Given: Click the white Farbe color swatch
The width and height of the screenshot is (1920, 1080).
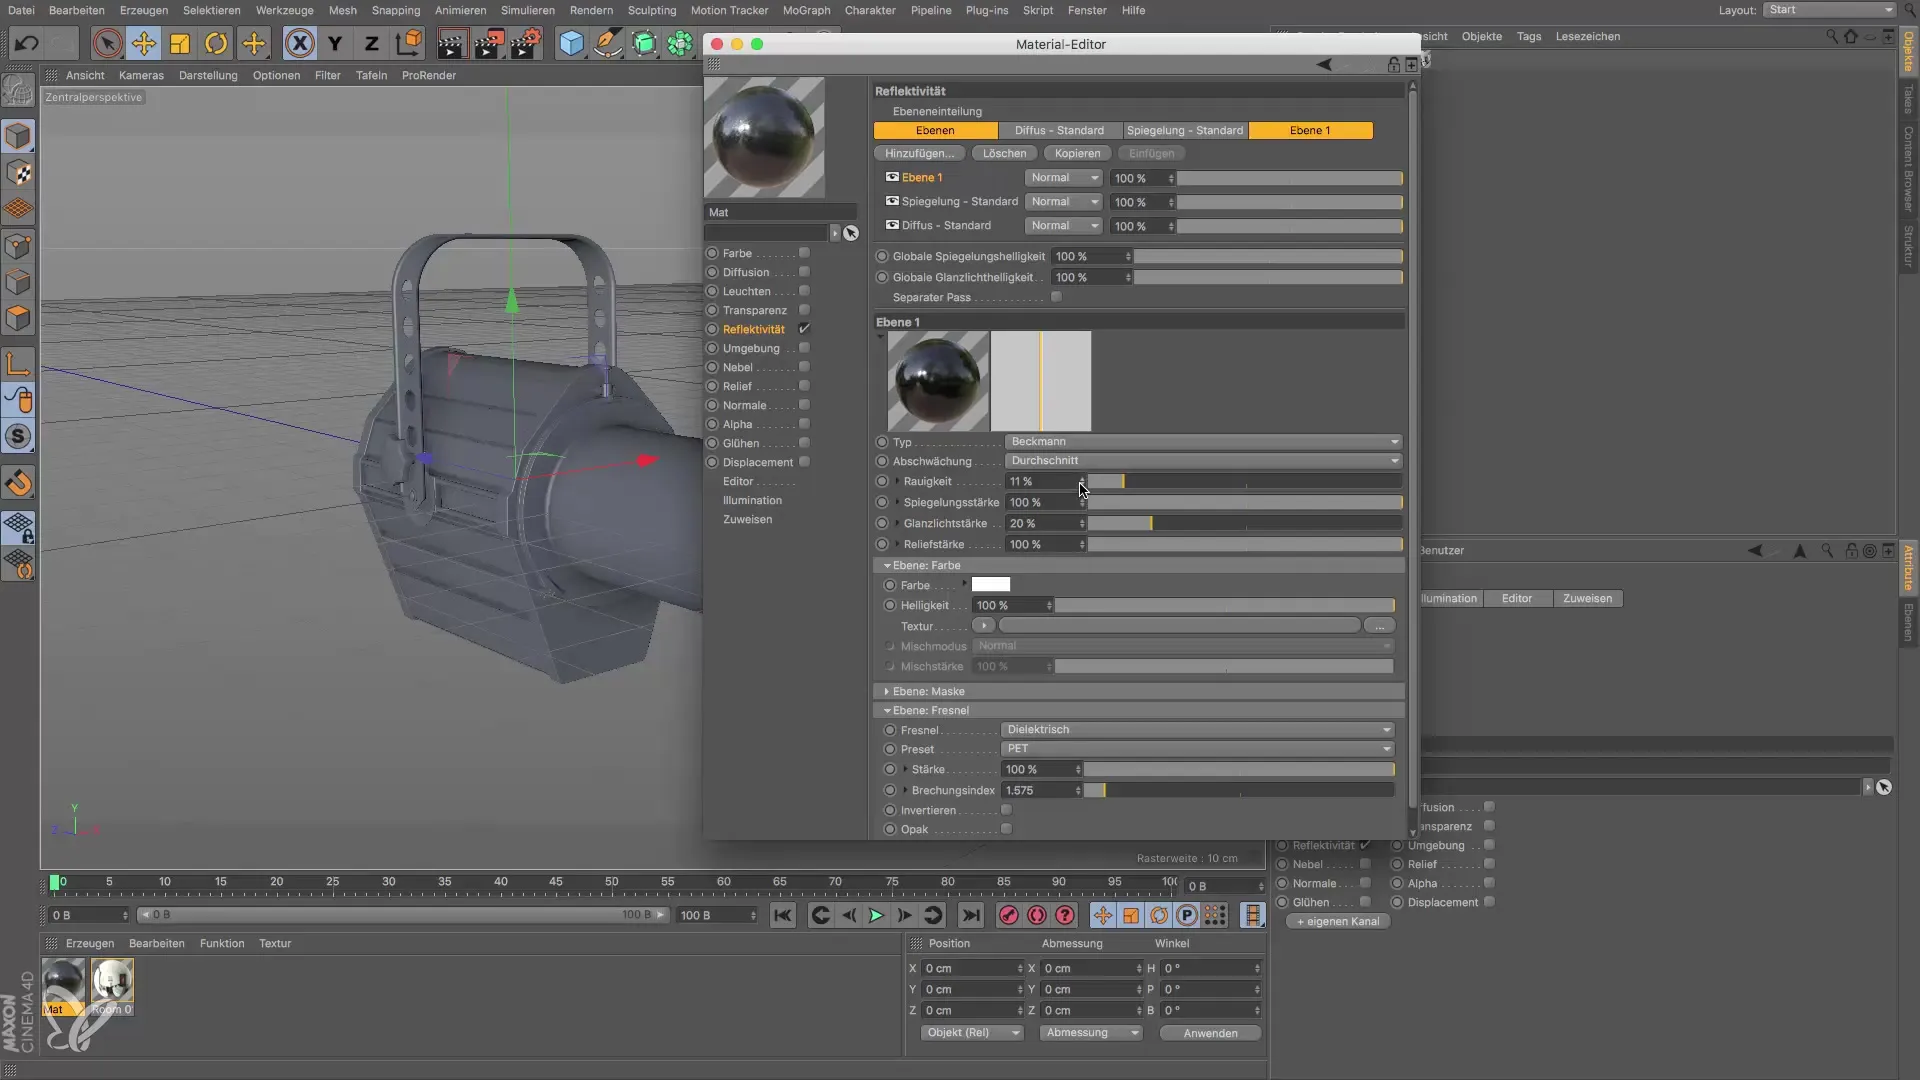Looking at the screenshot, I should [x=991, y=585].
